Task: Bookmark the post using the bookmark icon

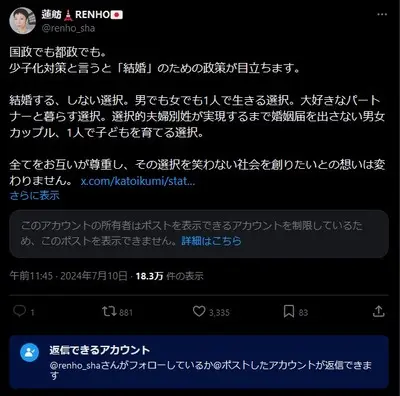Action: (x=289, y=312)
